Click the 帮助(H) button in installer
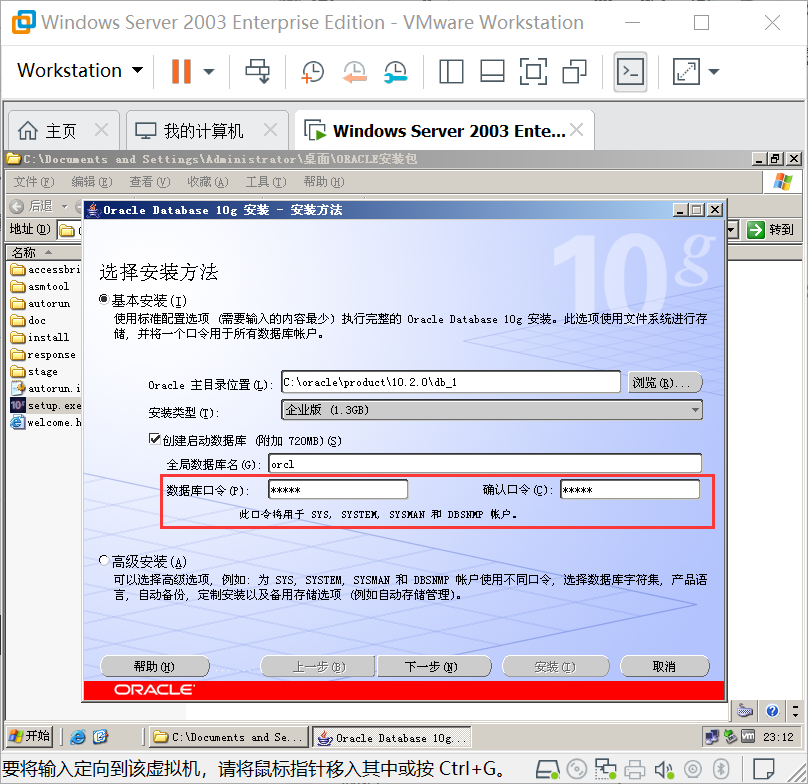The image size is (808, 784). (x=155, y=666)
